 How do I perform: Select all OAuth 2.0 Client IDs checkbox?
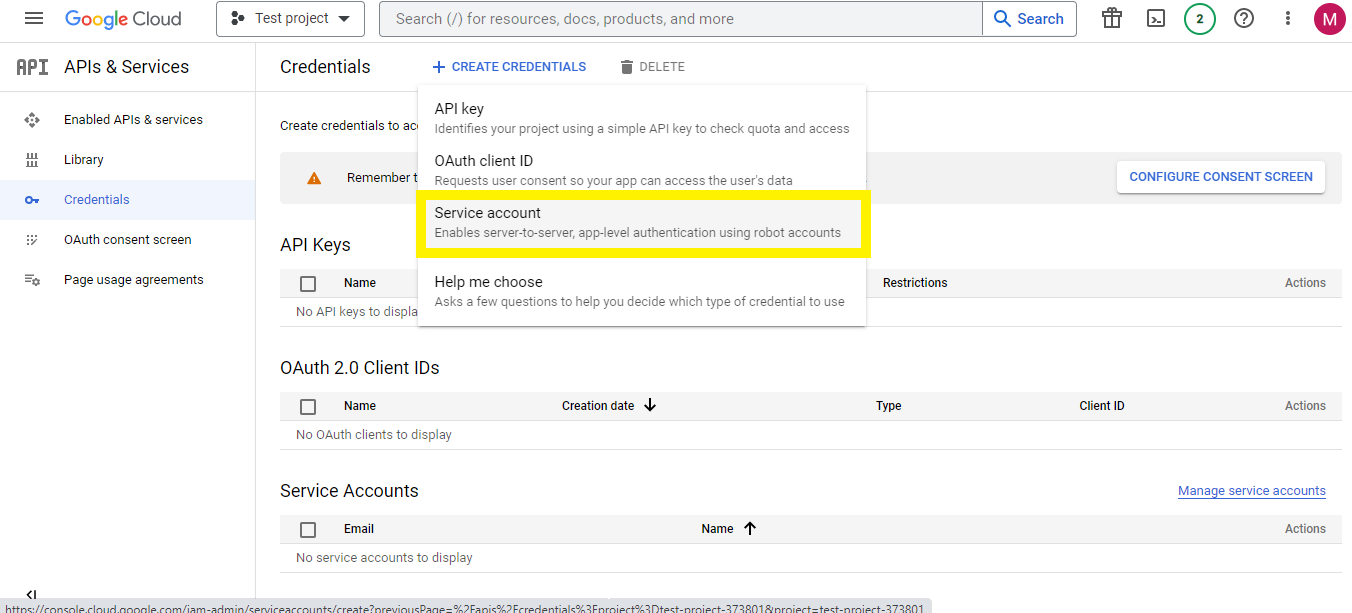[x=308, y=406]
